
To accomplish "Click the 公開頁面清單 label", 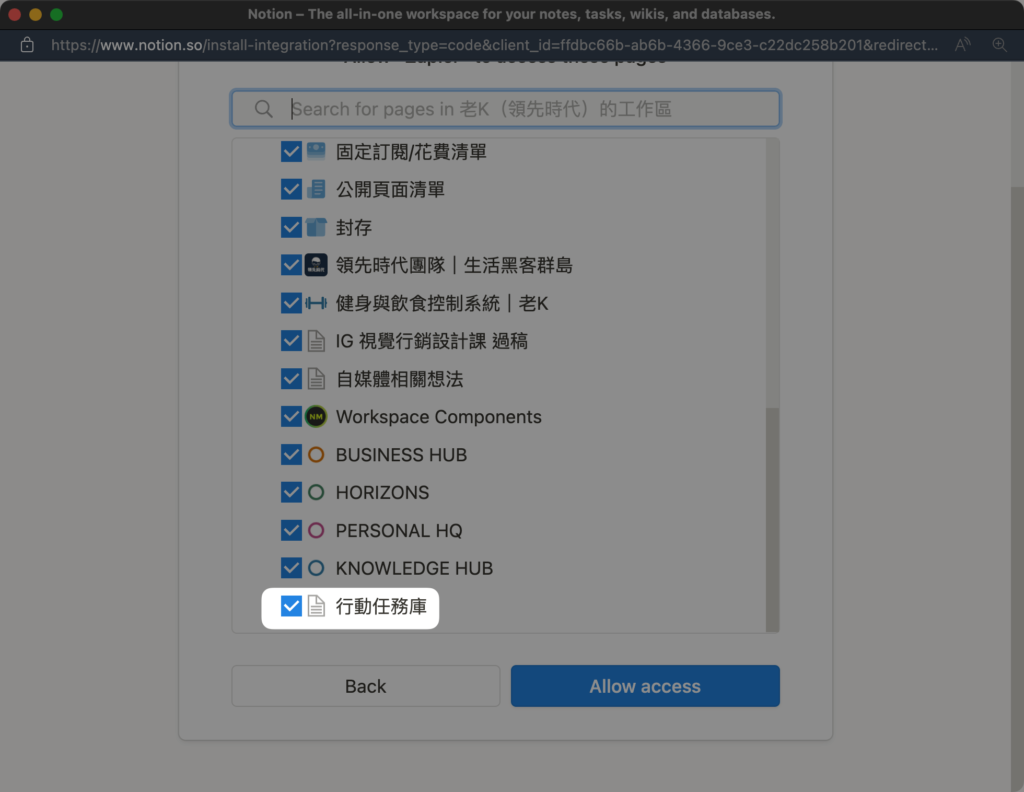I will (390, 190).
